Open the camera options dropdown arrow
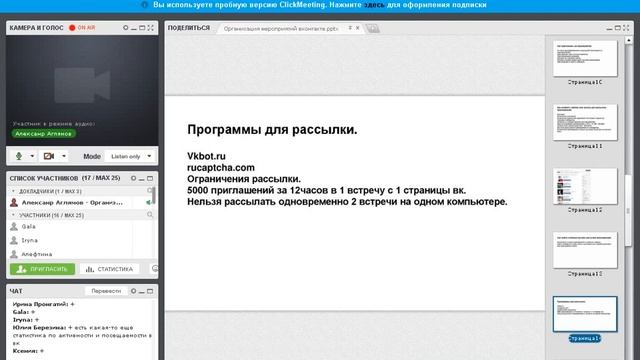The height and width of the screenshot is (360, 640). (64, 156)
